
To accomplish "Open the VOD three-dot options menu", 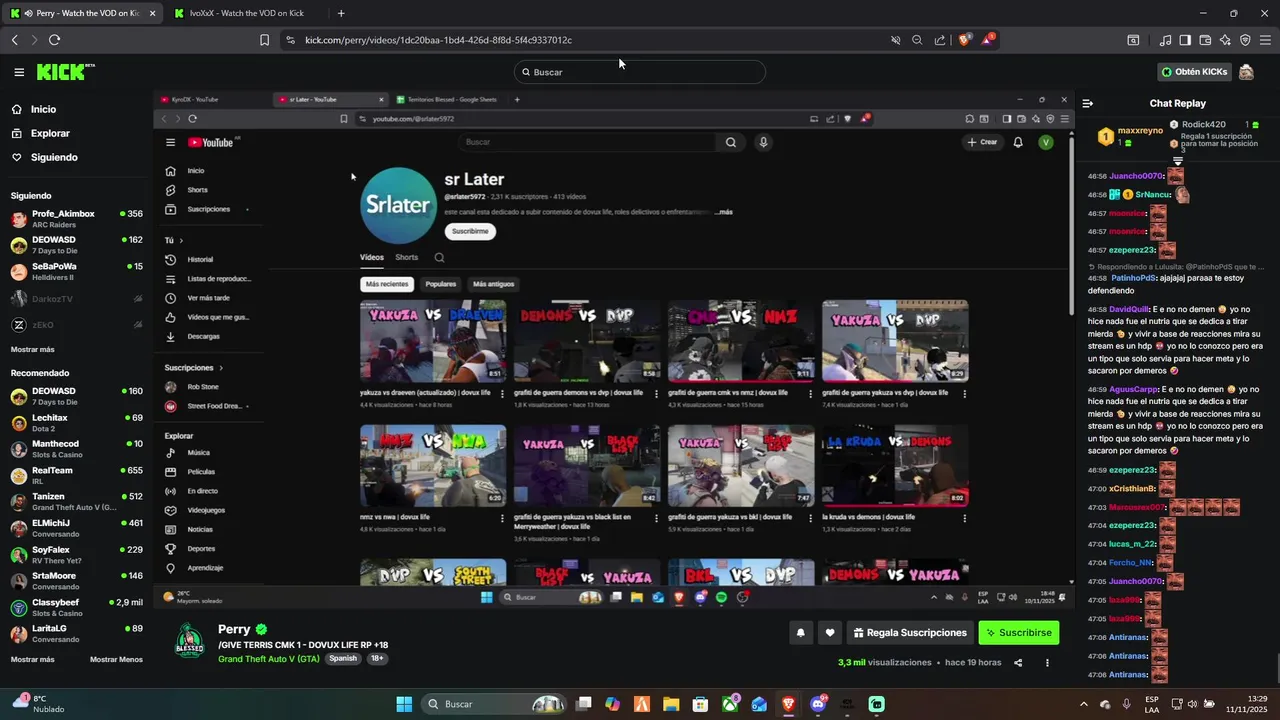I will tap(1047, 662).
